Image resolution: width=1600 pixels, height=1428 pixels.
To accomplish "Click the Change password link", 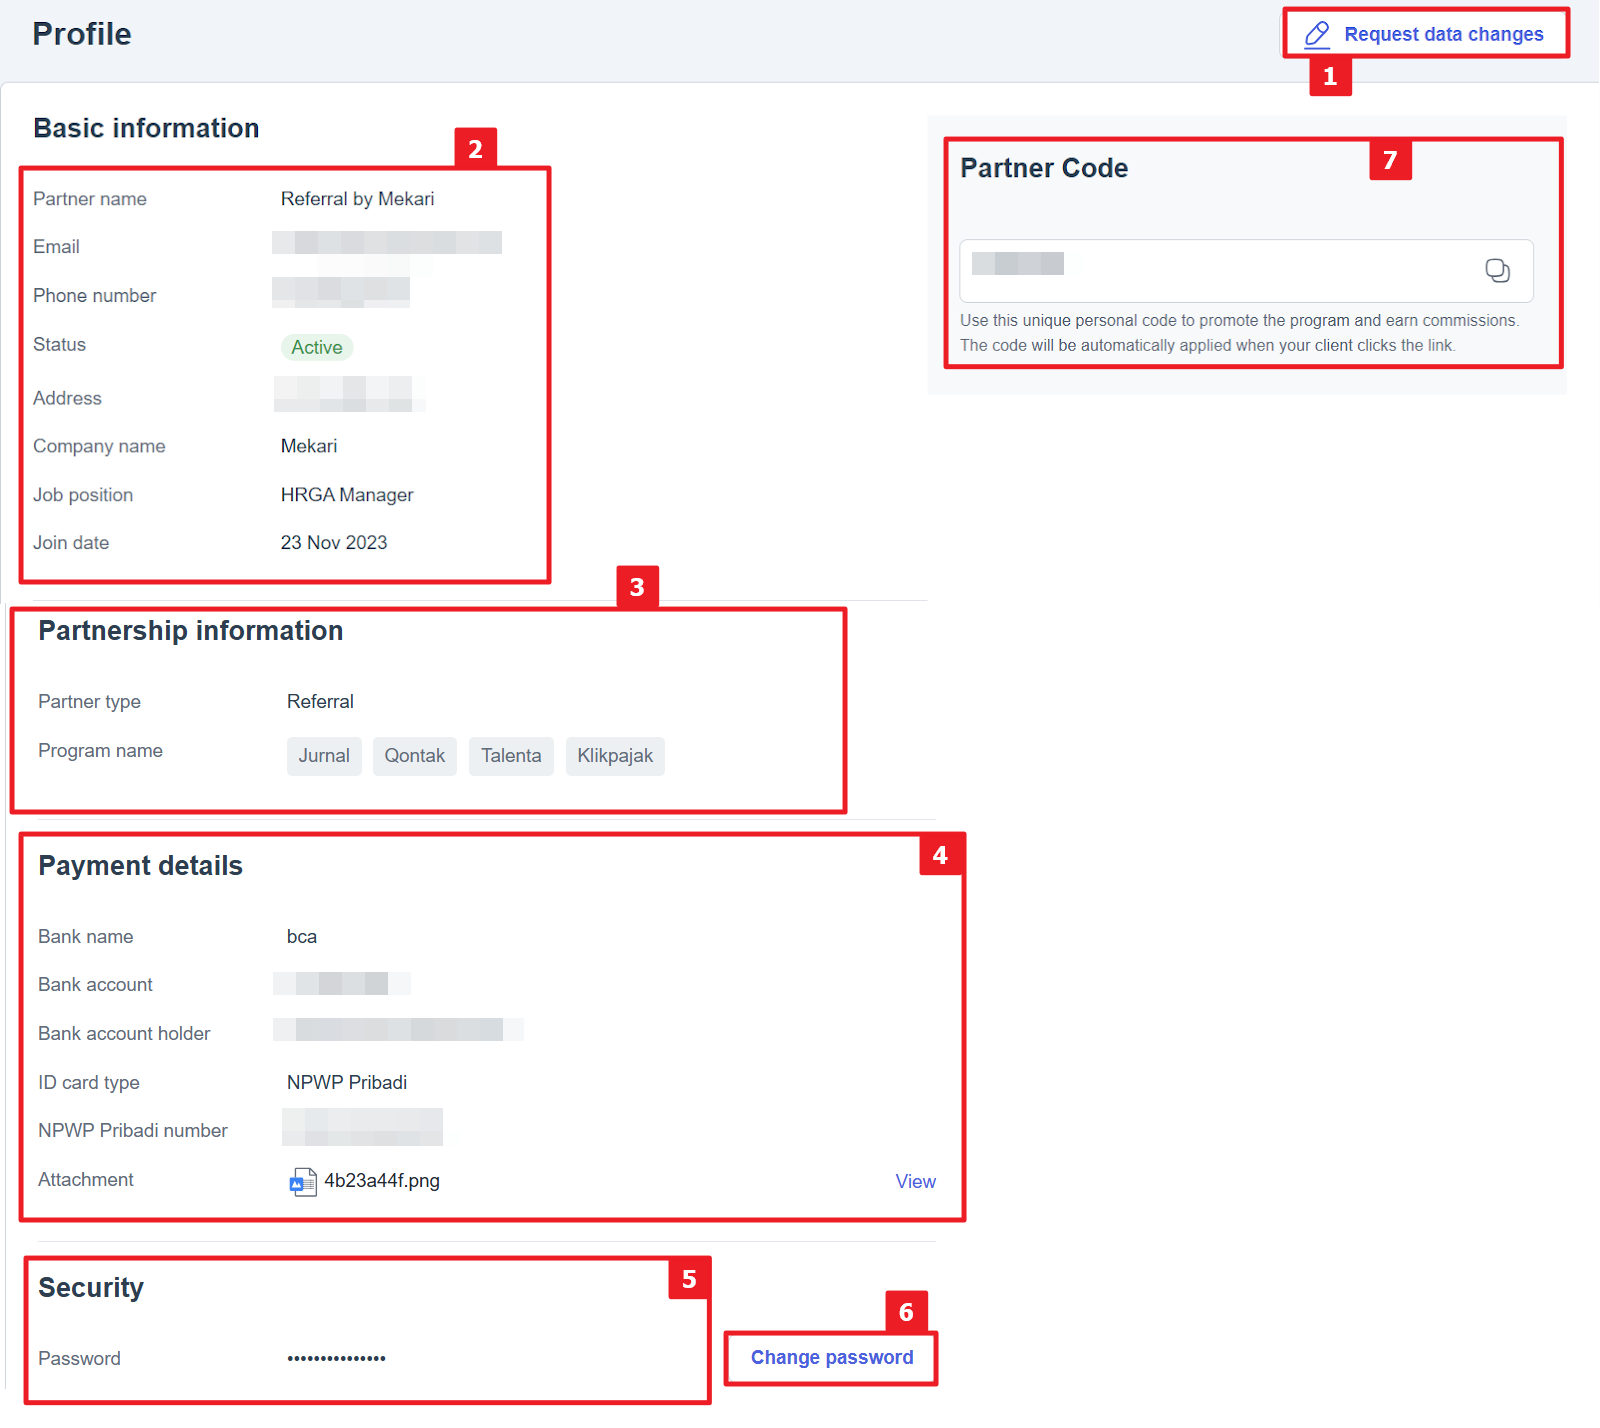I will 831,1358.
